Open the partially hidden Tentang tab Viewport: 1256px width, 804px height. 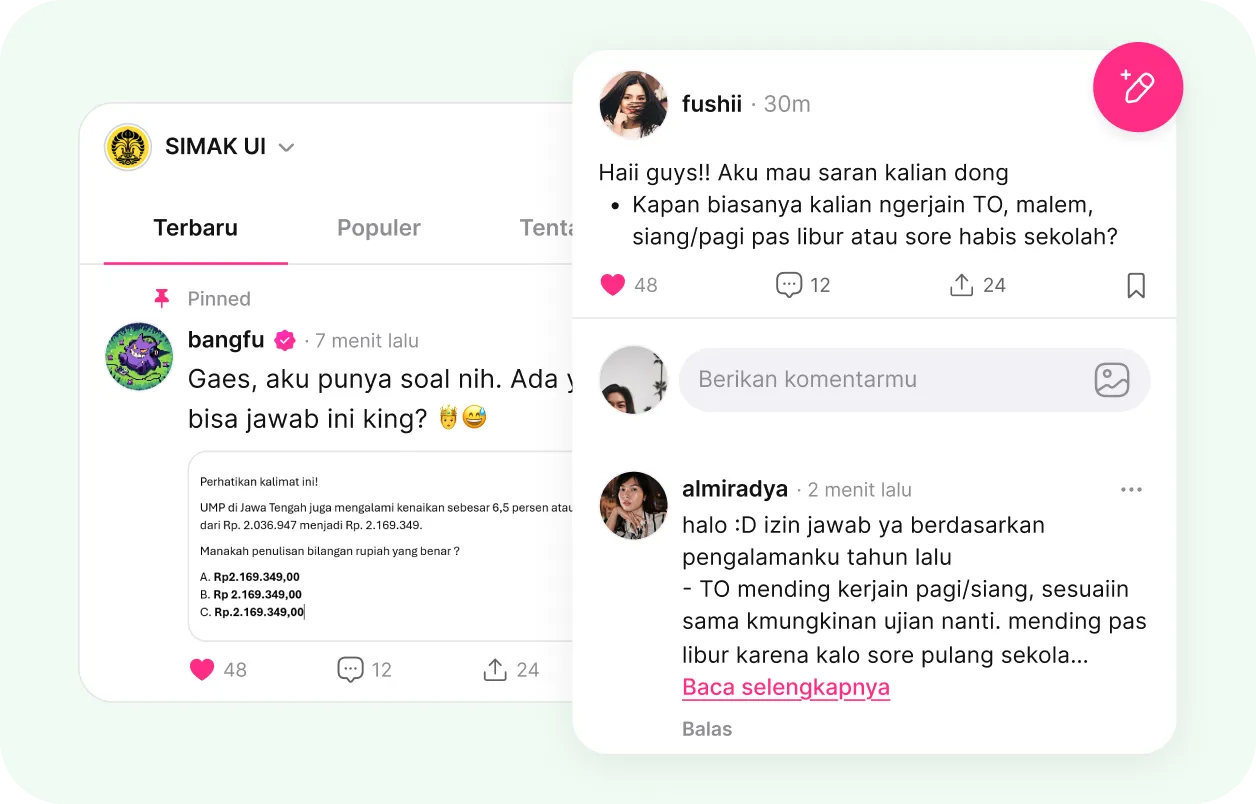tap(546, 228)
